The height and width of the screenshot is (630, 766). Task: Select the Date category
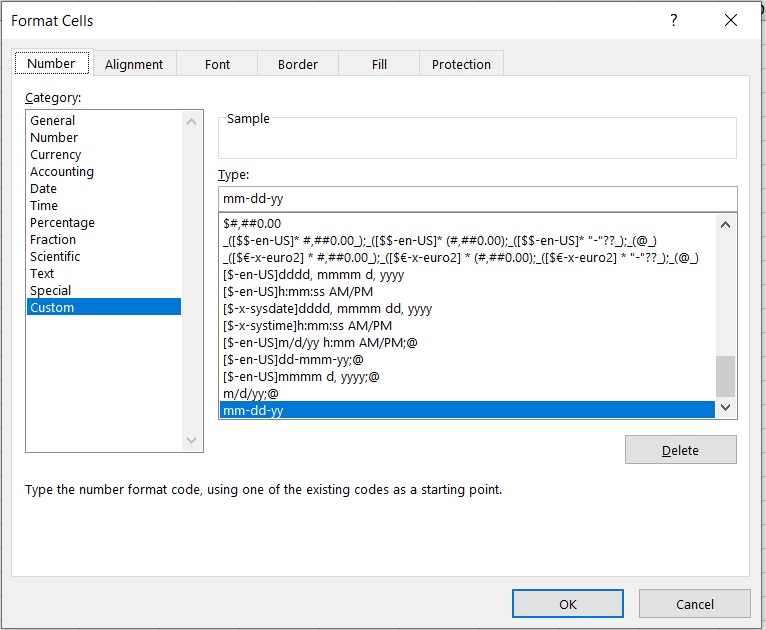coord(104,189)
